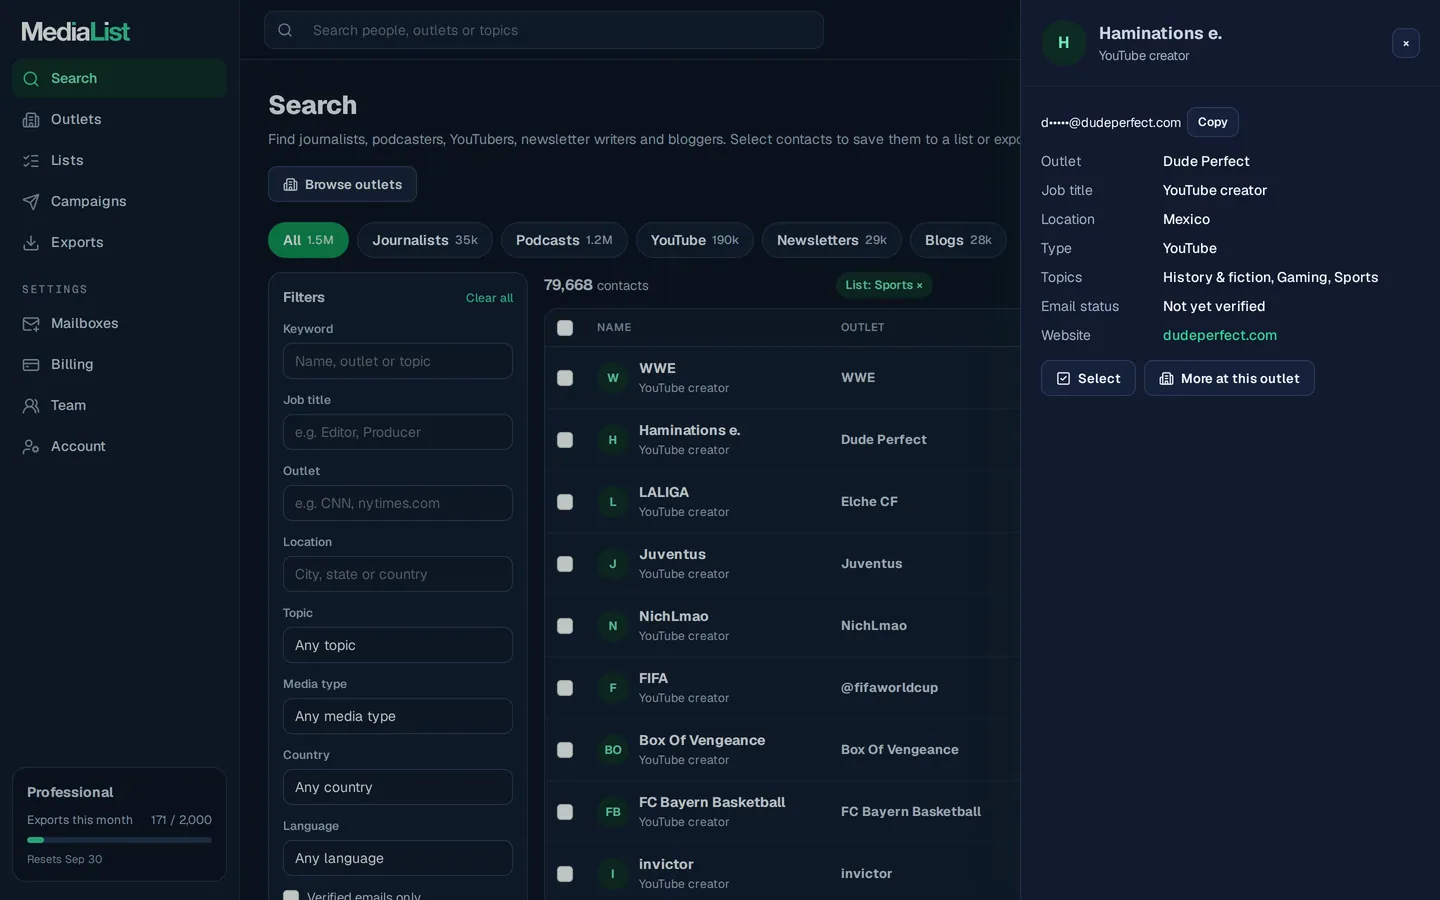Click Select in the detail panel
The image size is (1440, 900).
coord(1088,378)
